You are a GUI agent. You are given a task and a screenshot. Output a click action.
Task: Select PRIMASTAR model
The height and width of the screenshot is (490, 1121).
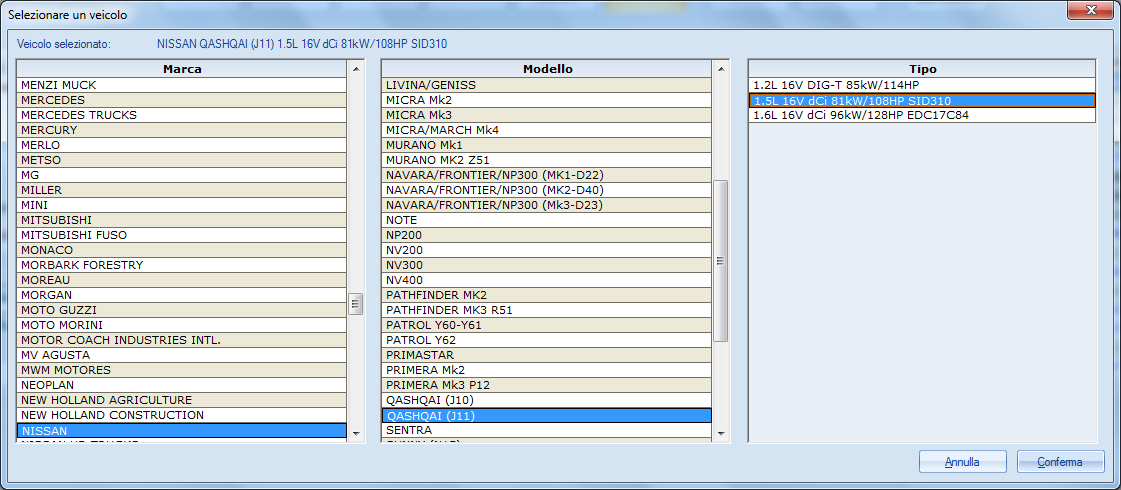pos(547,356)
